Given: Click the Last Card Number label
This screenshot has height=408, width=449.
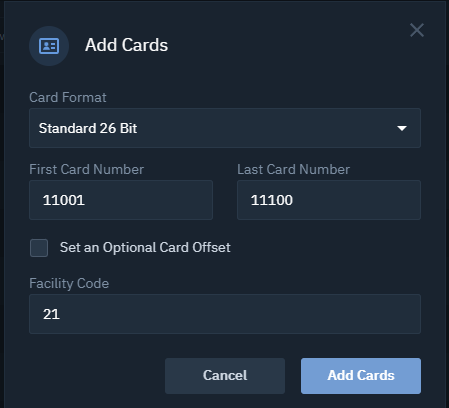Looking at the screenshot, I should click(294, 169).
